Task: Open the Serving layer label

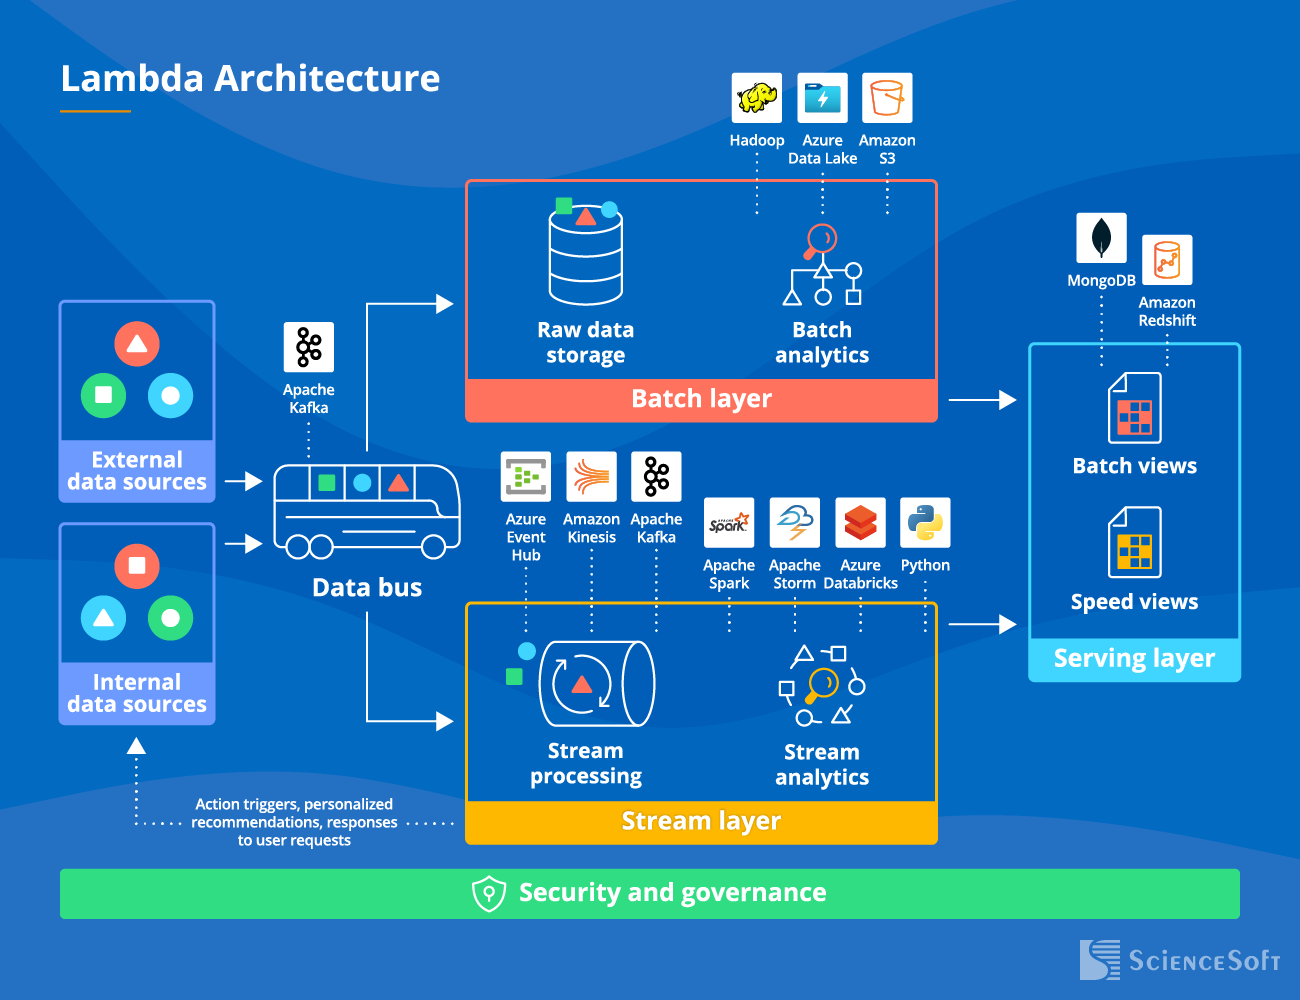Action: [1134, 658]
